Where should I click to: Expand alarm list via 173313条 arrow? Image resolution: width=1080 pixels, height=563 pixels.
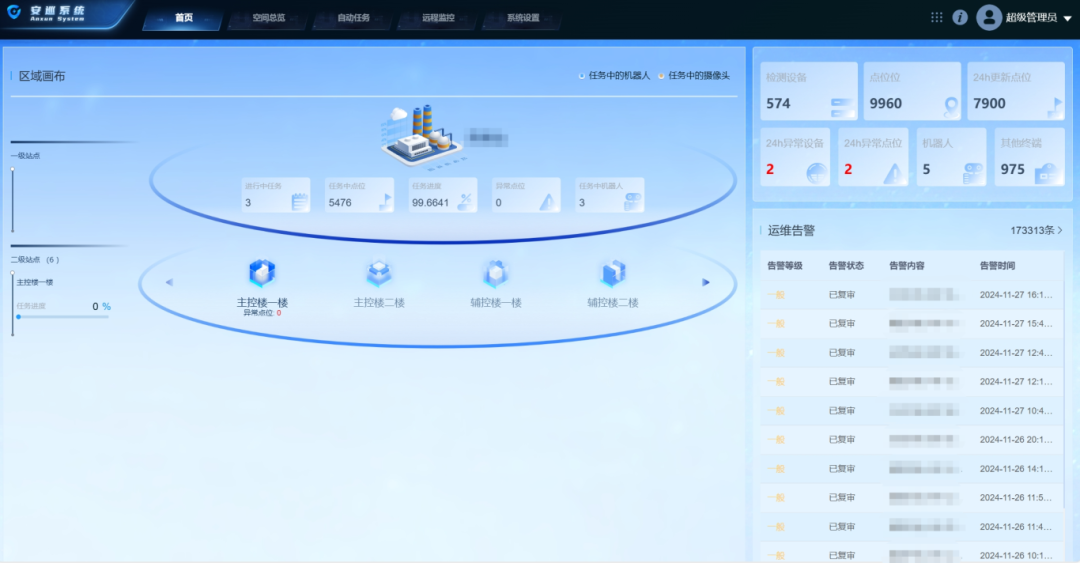1060,230
